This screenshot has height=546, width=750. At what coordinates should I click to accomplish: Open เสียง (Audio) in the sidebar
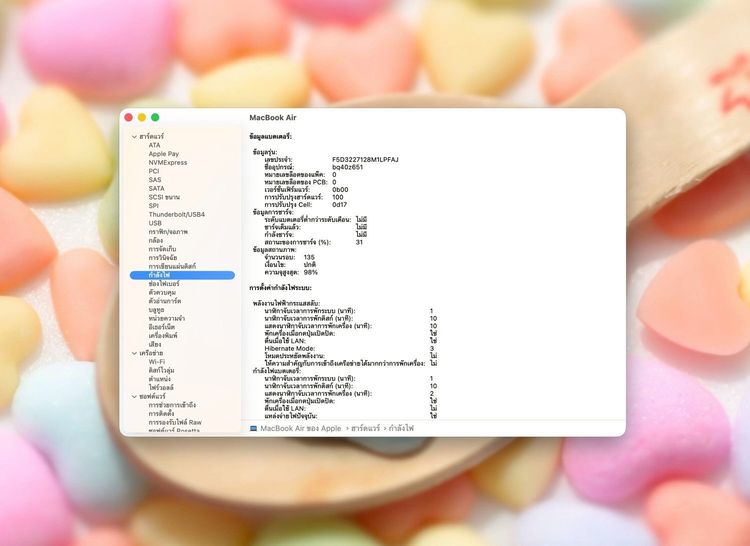154,344
